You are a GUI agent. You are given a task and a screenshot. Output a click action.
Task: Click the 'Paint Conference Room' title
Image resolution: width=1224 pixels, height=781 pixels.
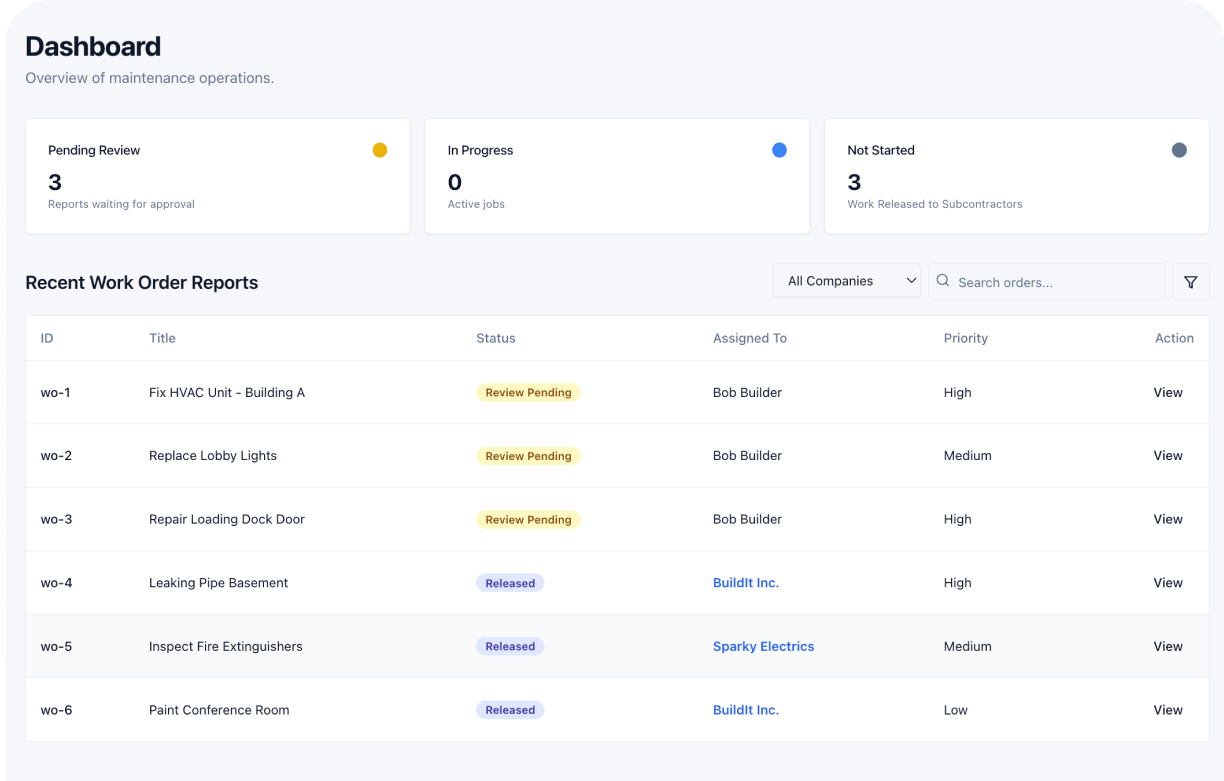pyautogui.click(x=219, y=710)
